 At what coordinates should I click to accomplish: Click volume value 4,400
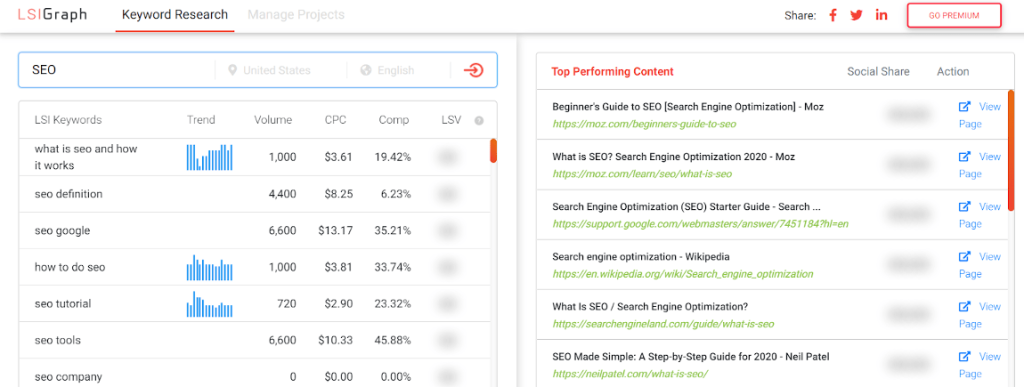coord(281,194)
